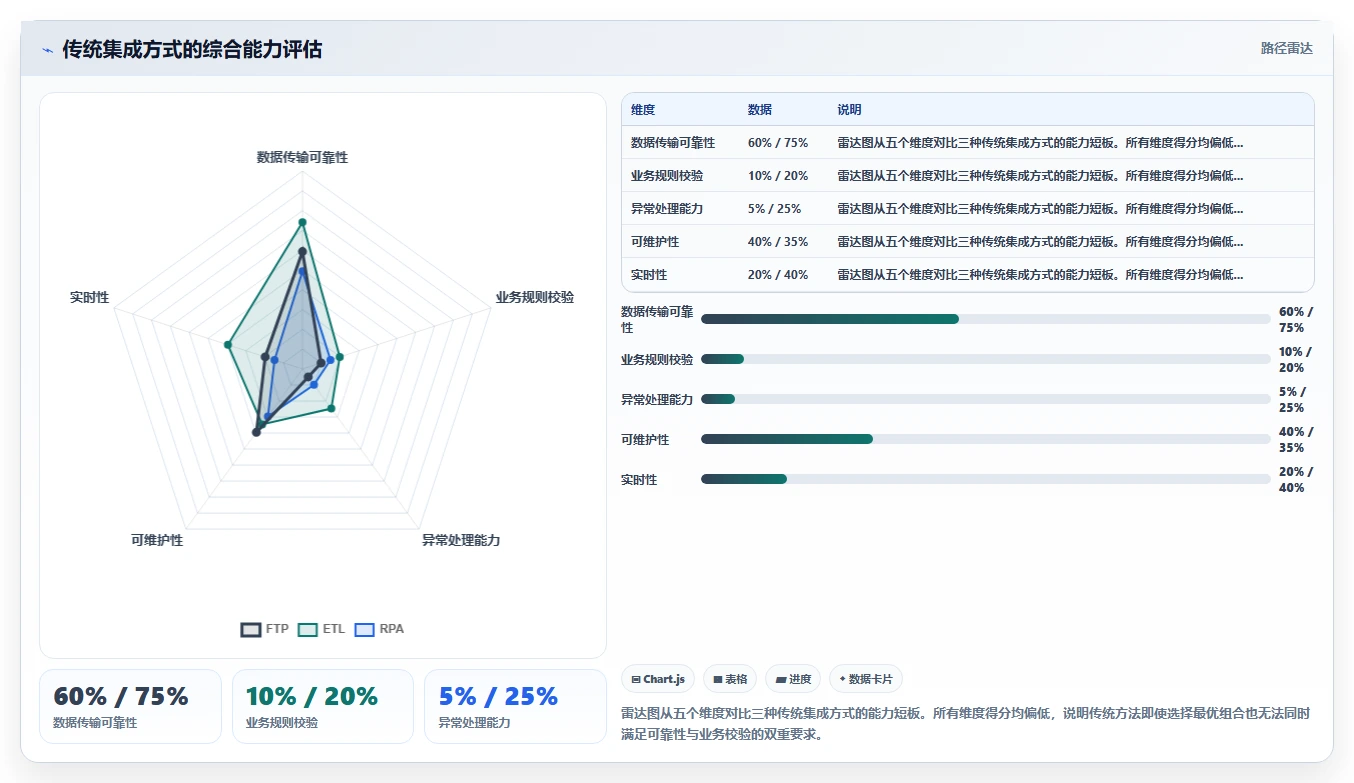1354x783 pixels.
Task: Select the 进度 chip
Action: pos(793,679)
